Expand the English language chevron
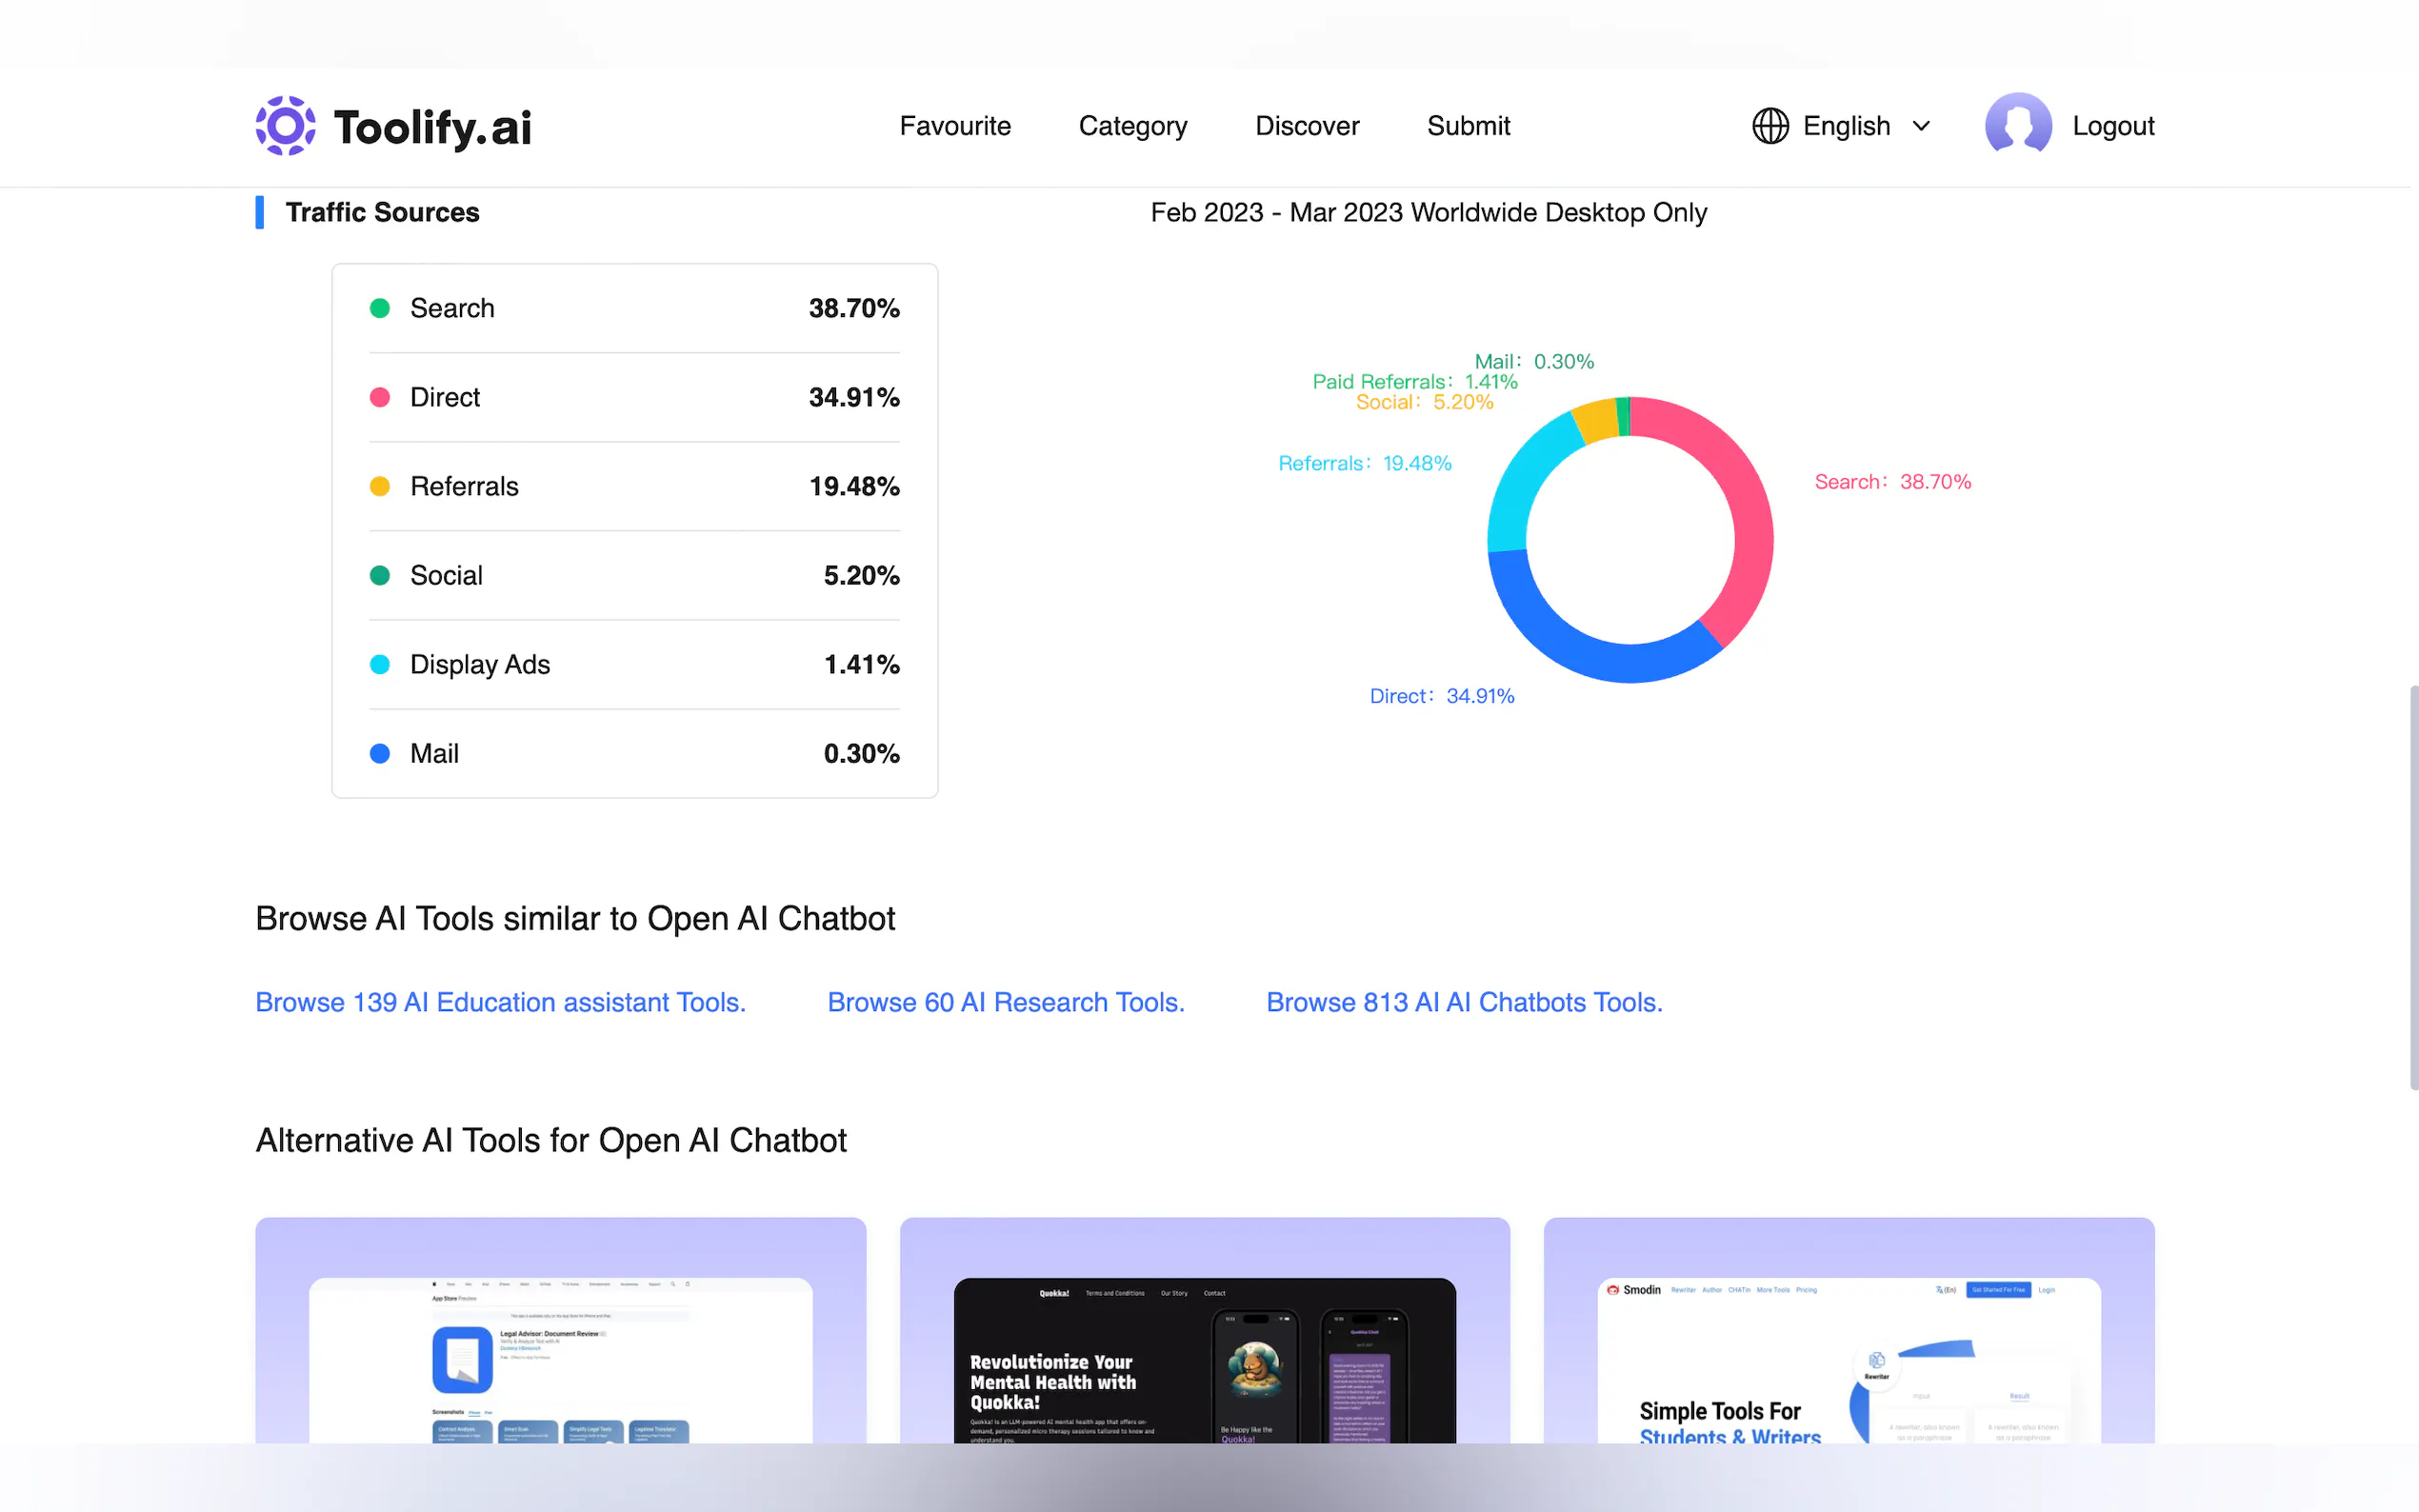 (1921, 126)
